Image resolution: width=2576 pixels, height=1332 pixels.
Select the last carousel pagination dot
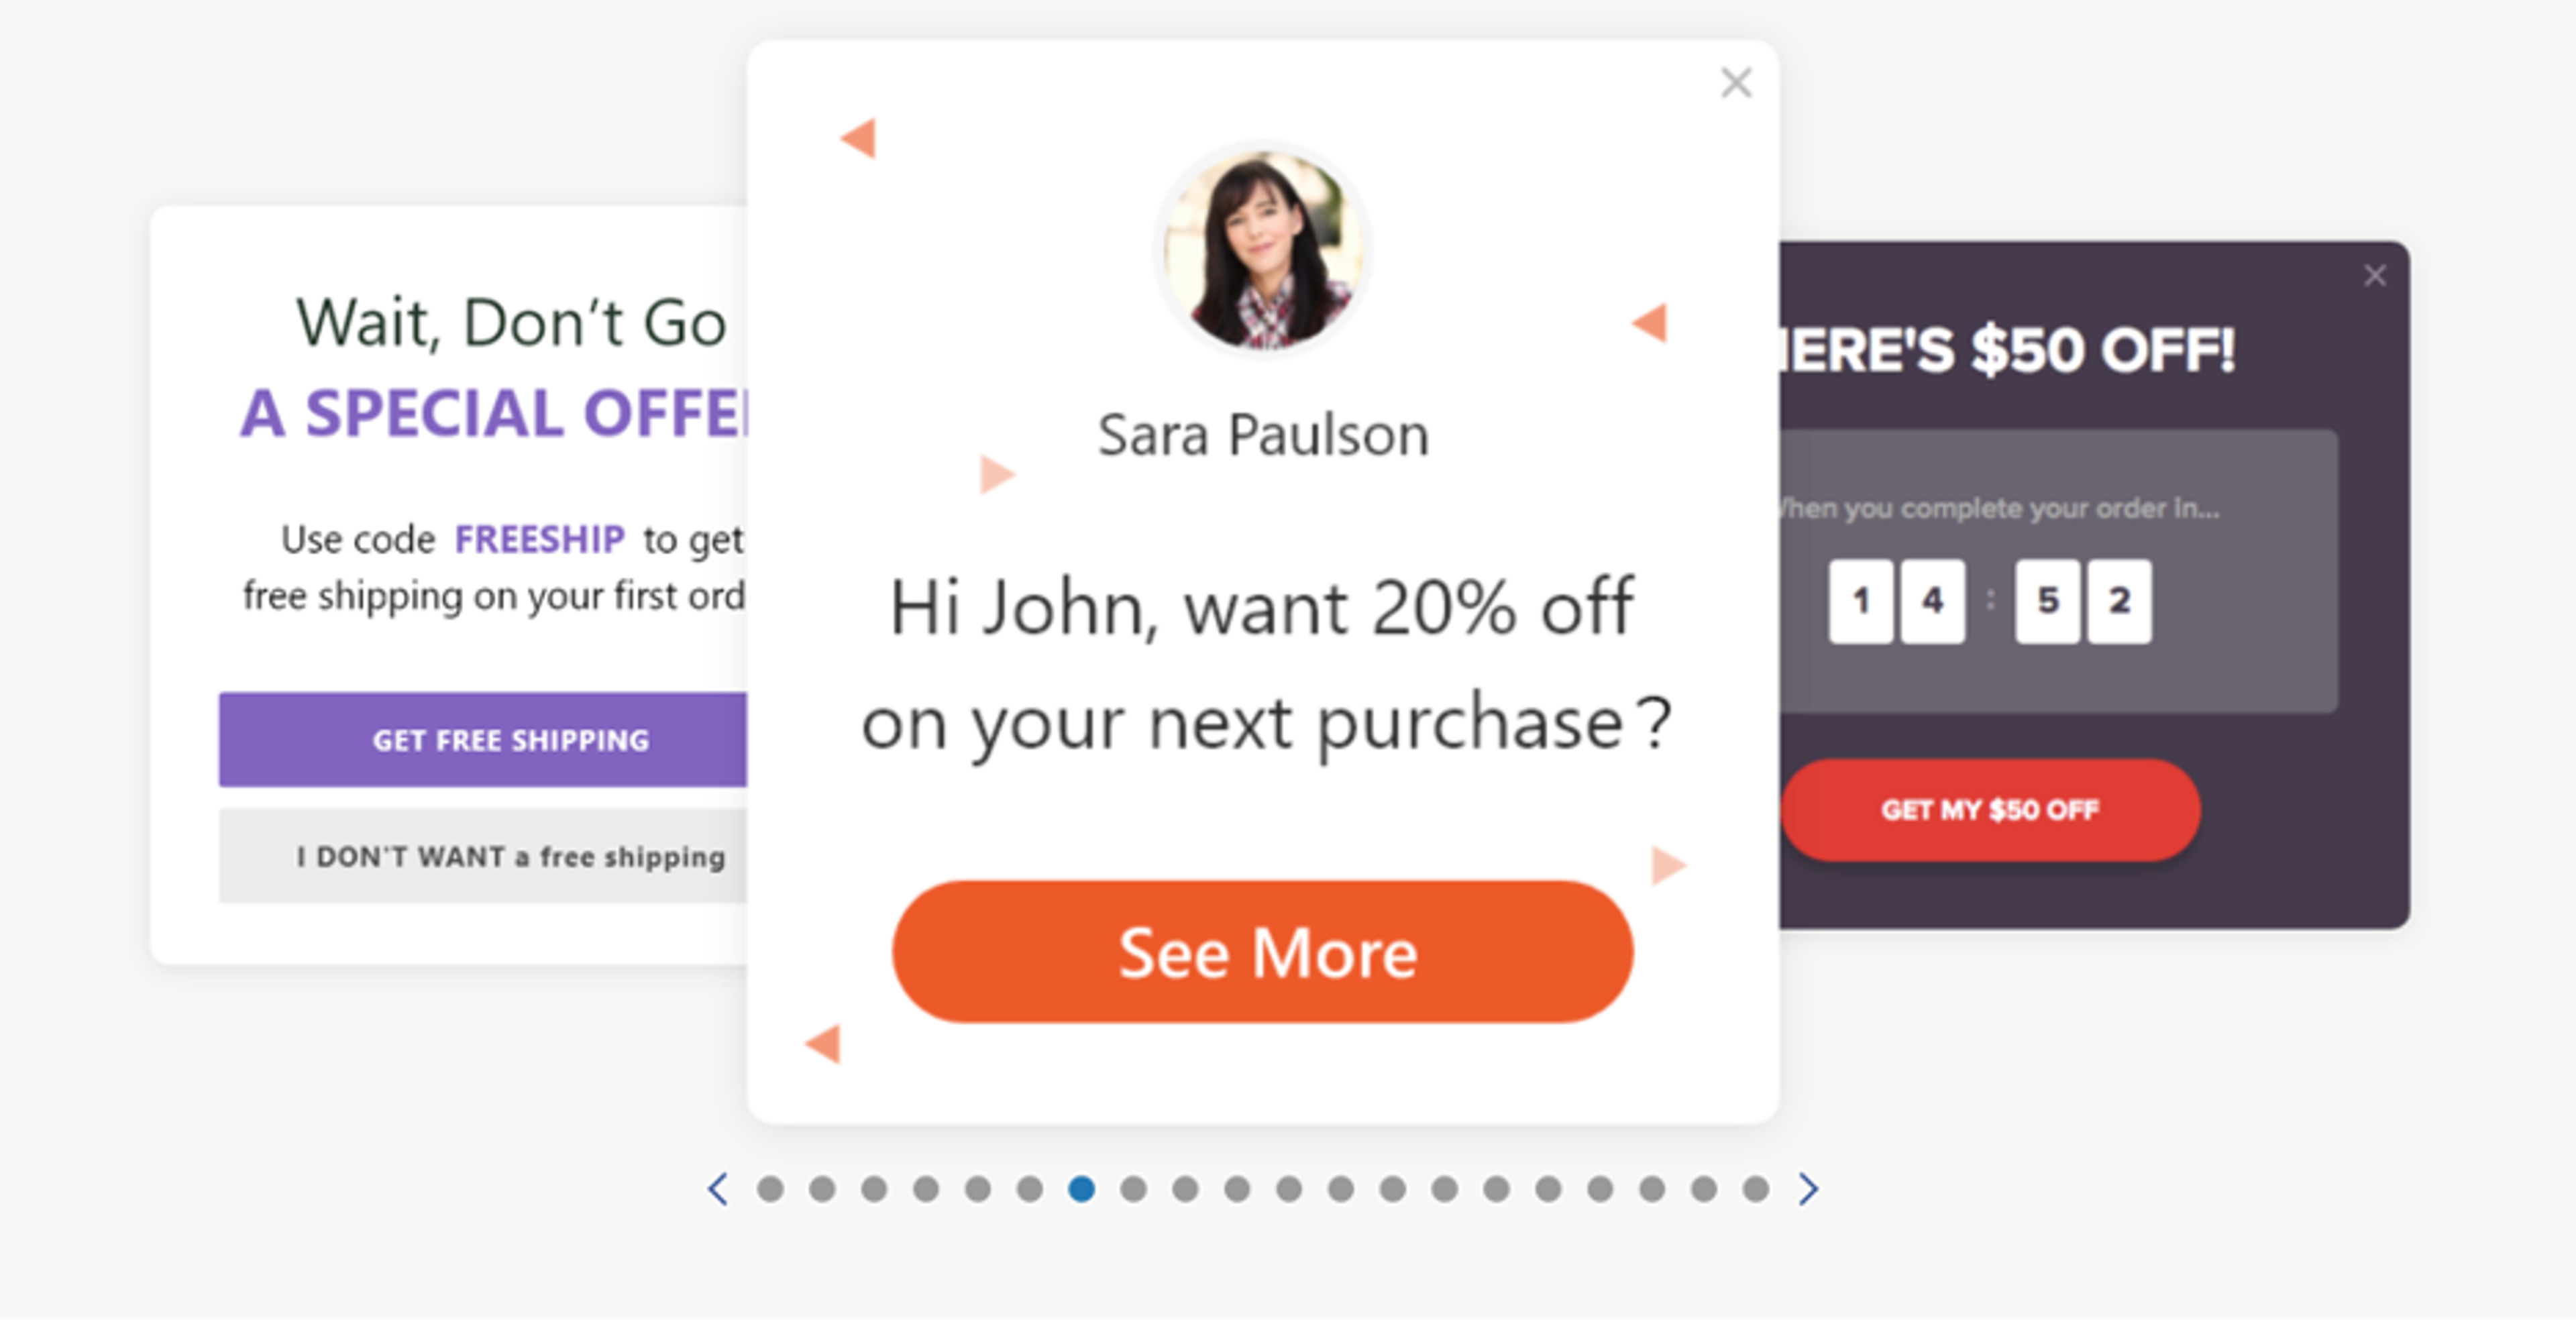[x=1755, y=1188]
